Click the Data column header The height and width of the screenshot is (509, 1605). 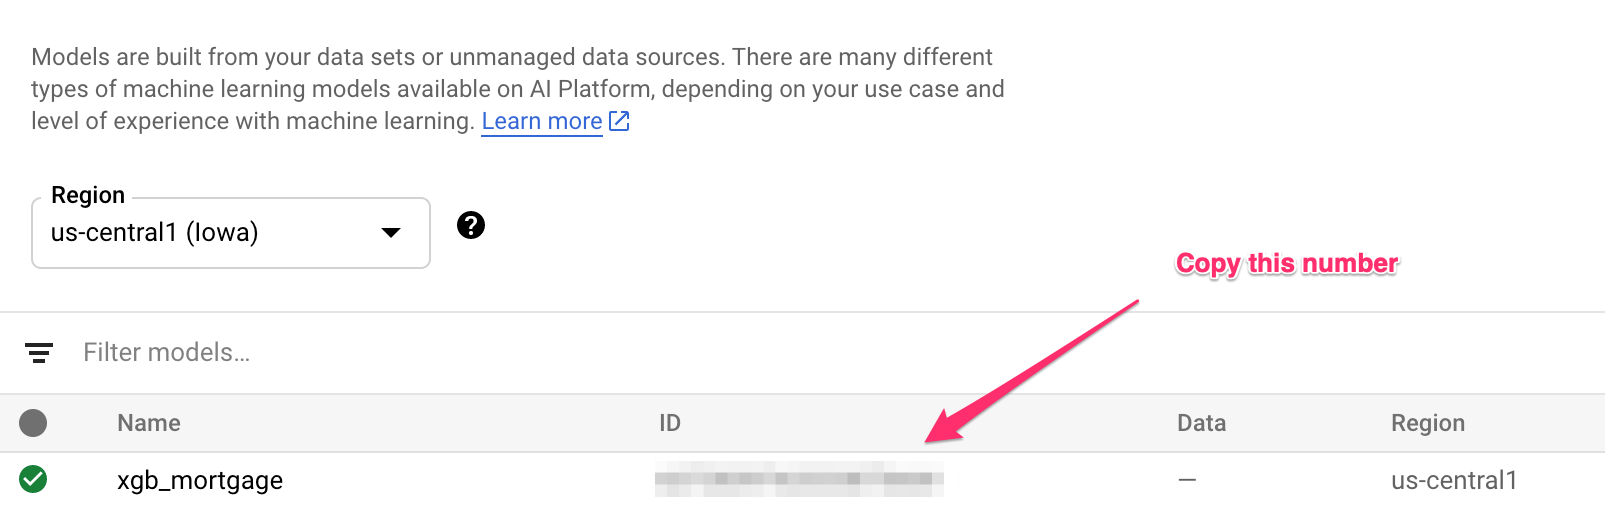click(x=1201, y=423)
